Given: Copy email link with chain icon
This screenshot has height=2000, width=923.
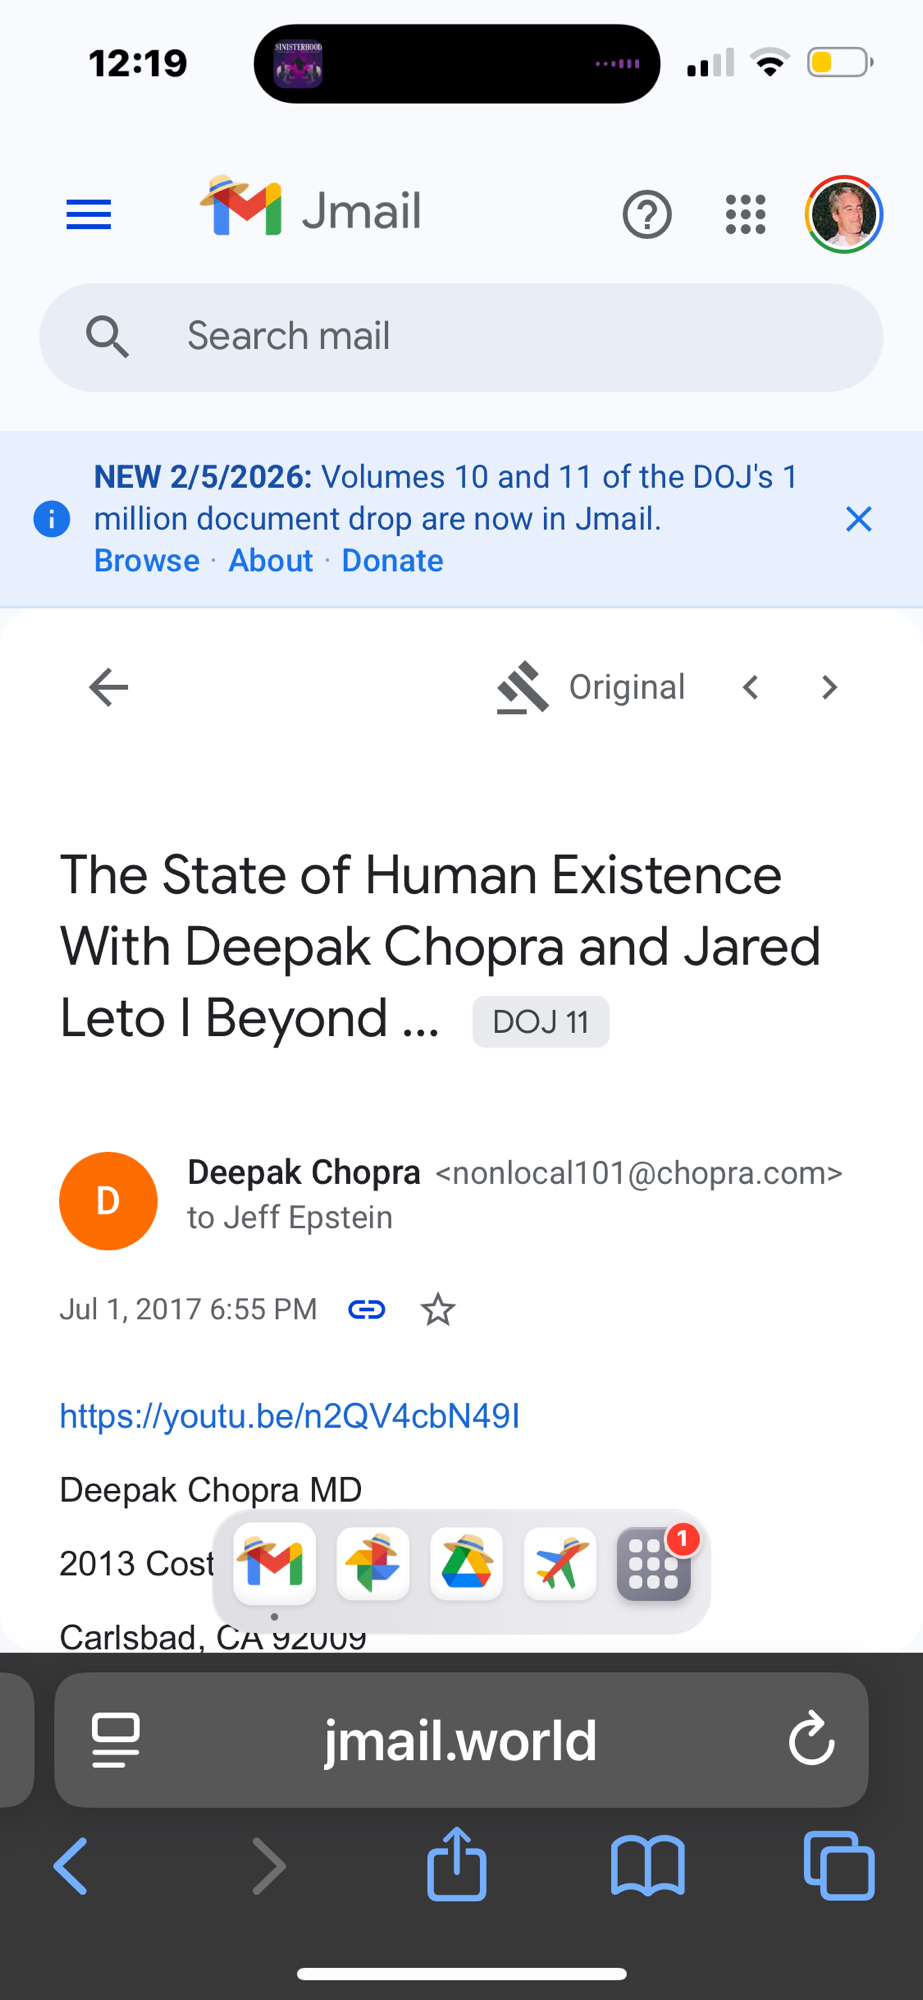Looking at the screenshot, I should [366, 1309].
